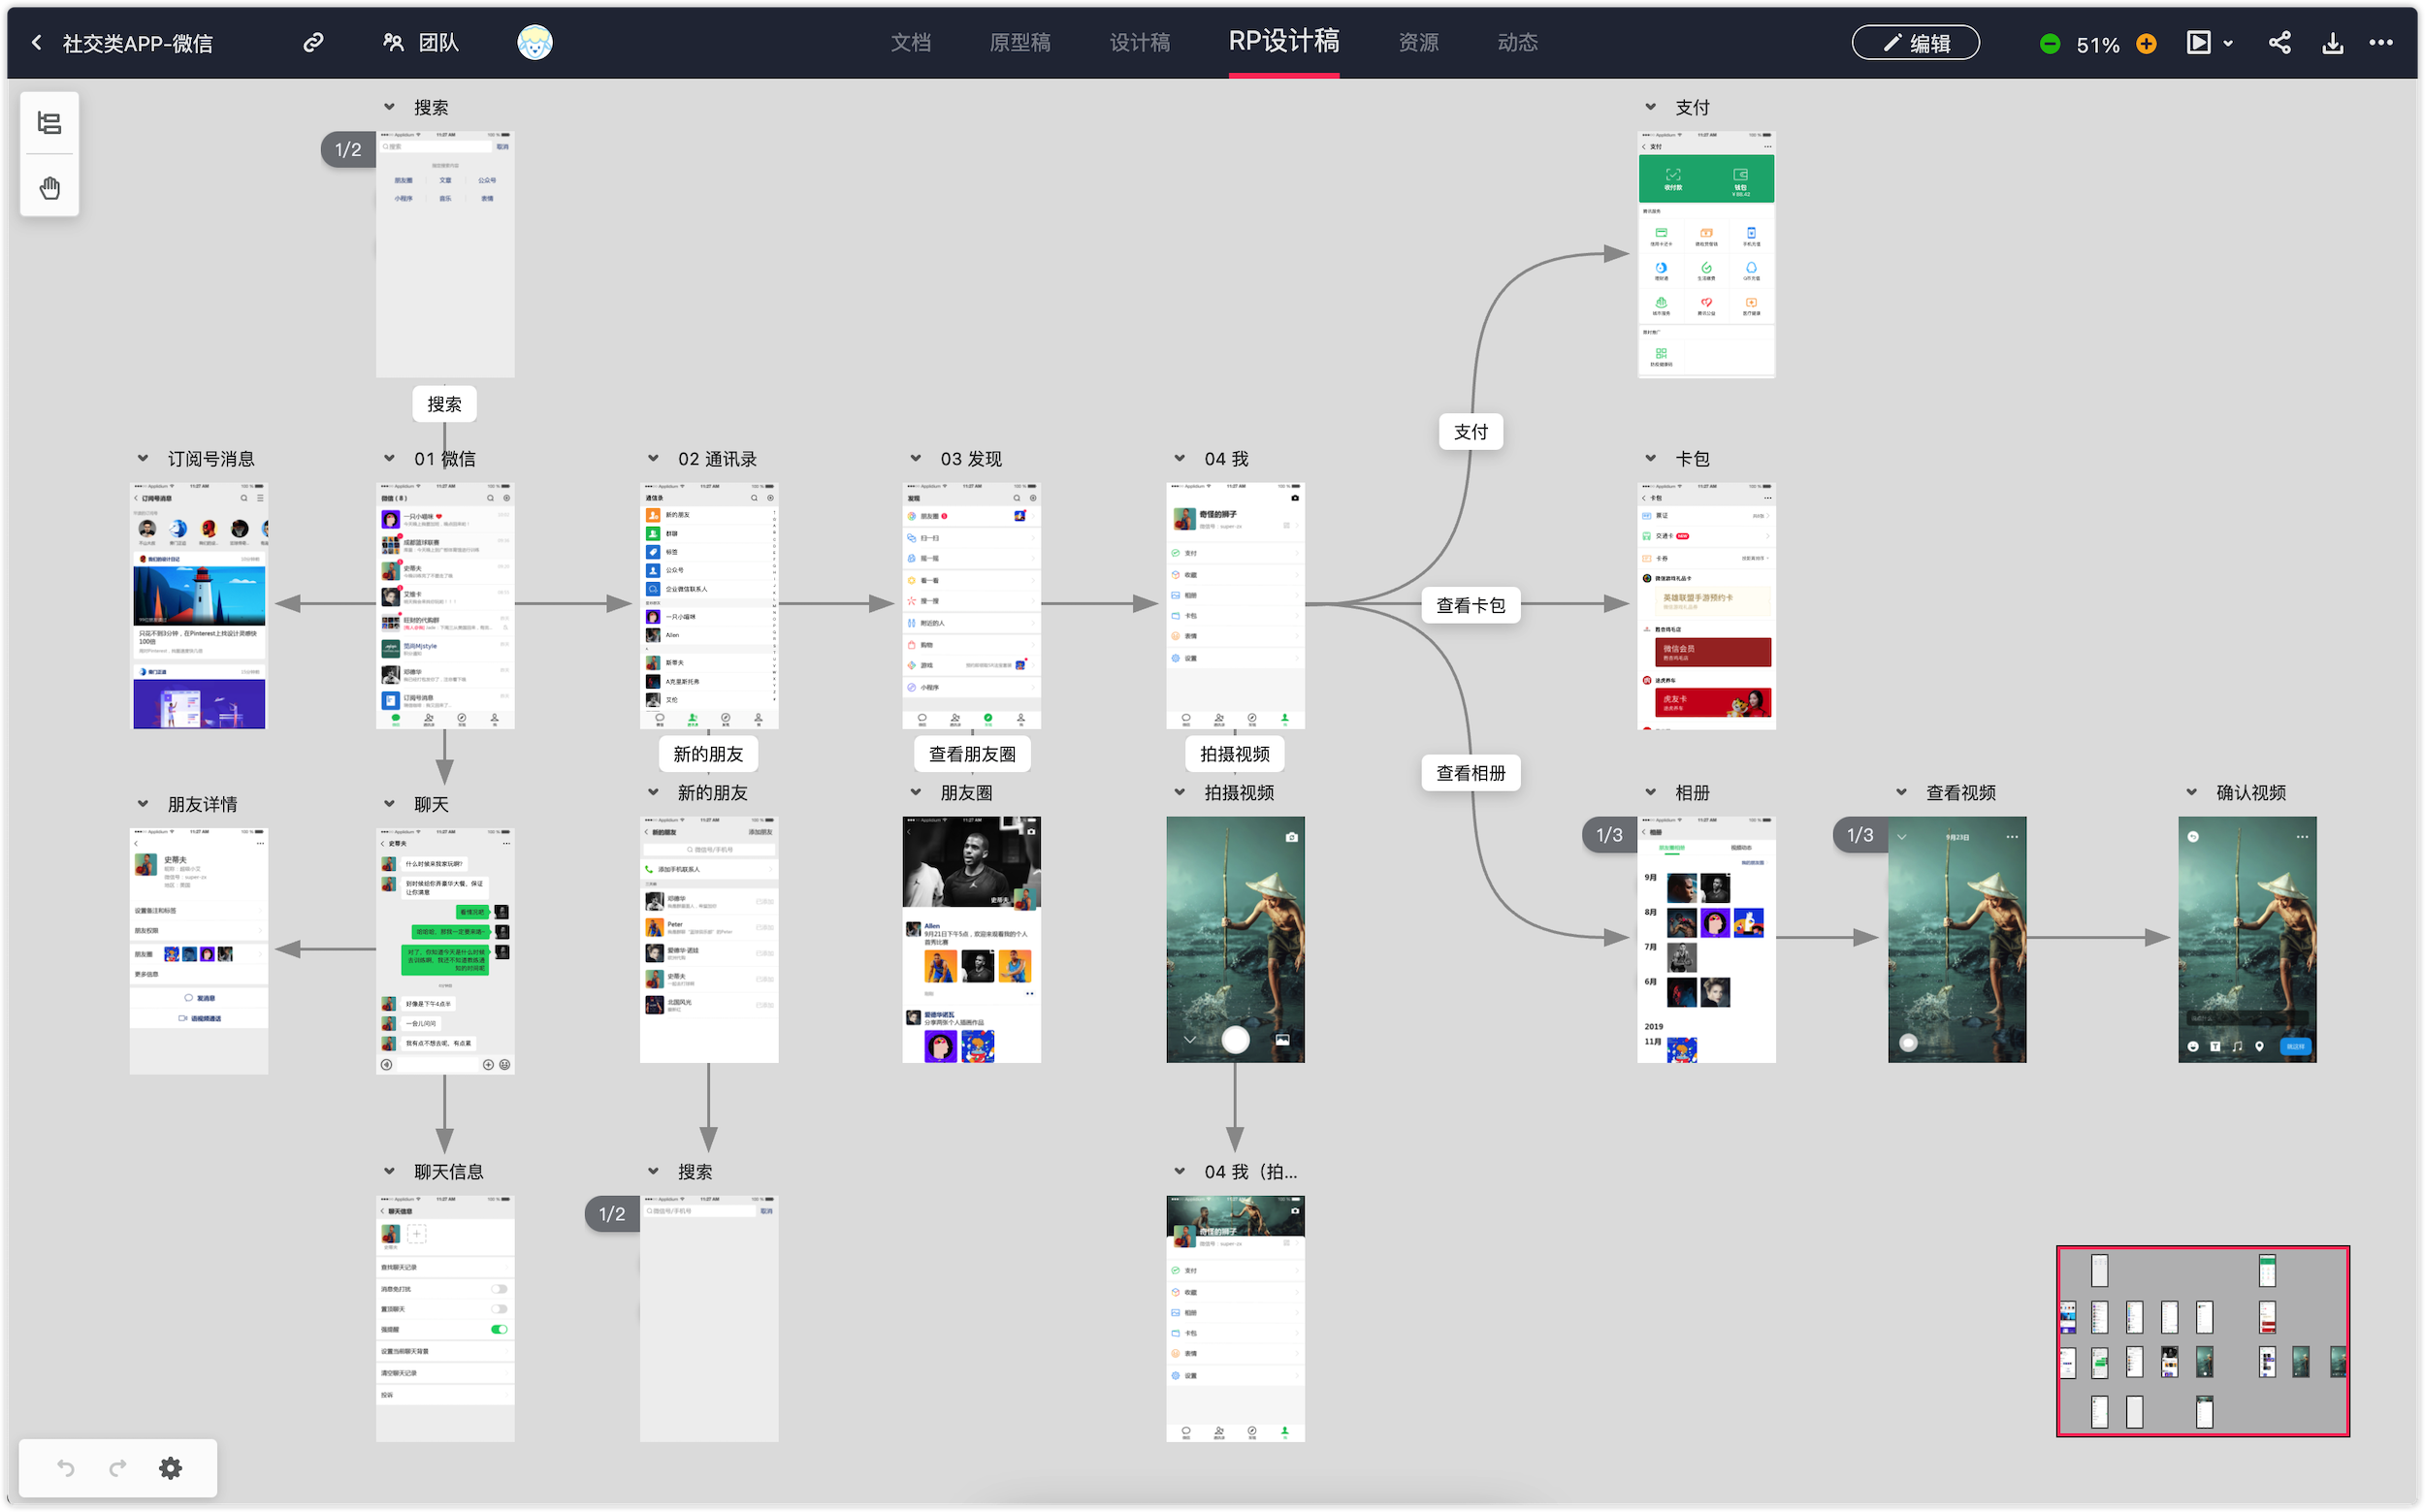This screenshot has width=2425, height=1512.
Task: Click the share icon
Action: point(2280,43)
